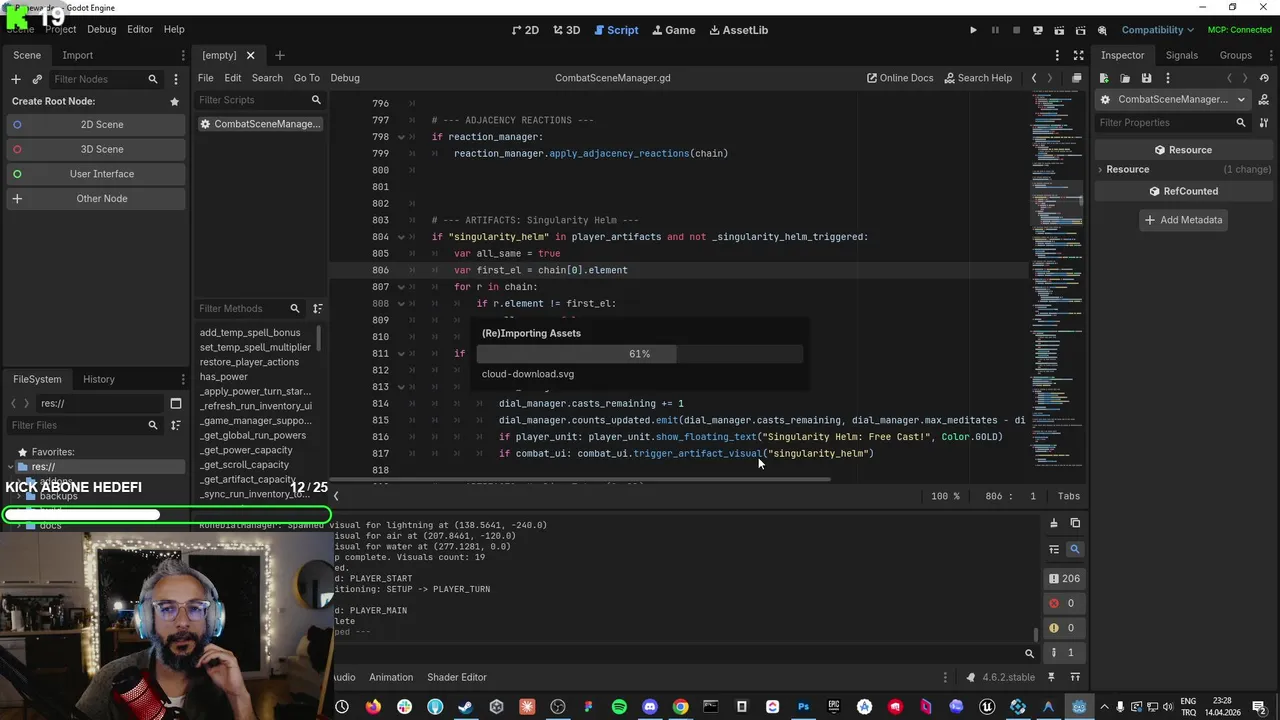Instantiate child scene link icon
This screenshot has height=720, width=1280.
click(x=37, y=79)
